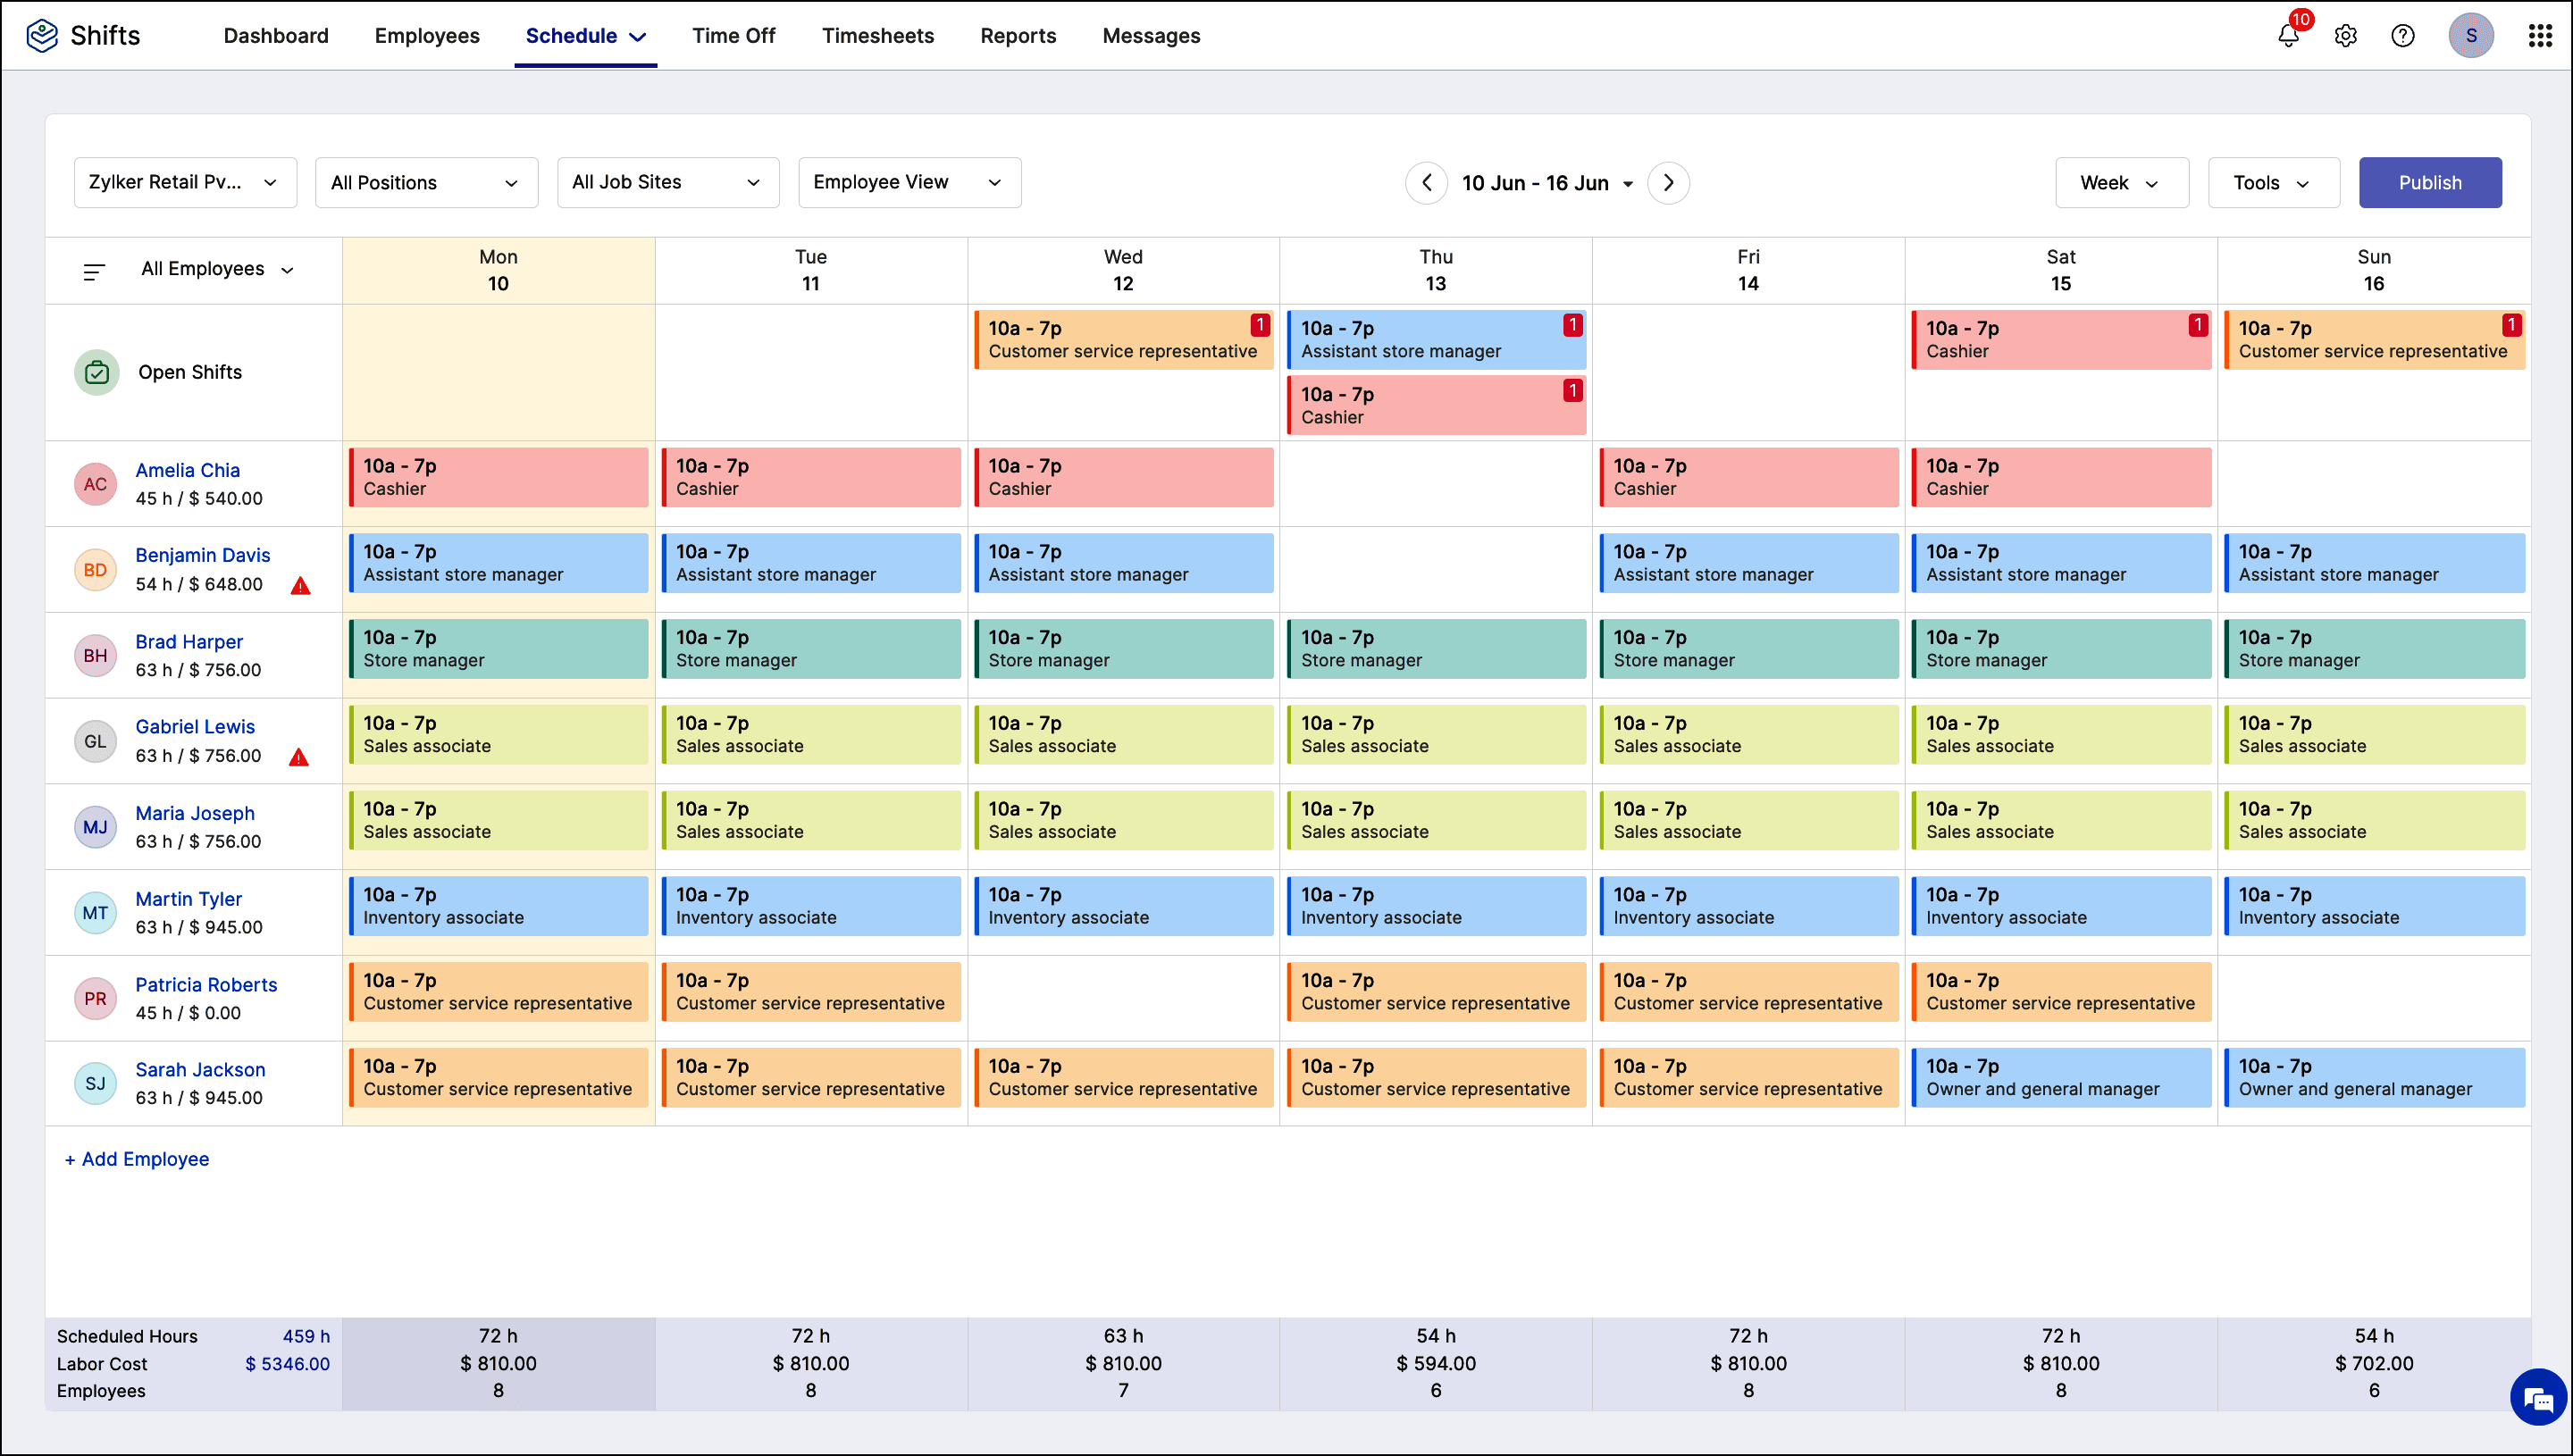Click the Add Employee link
Screen dimensions: 2573x1456
136,1158
